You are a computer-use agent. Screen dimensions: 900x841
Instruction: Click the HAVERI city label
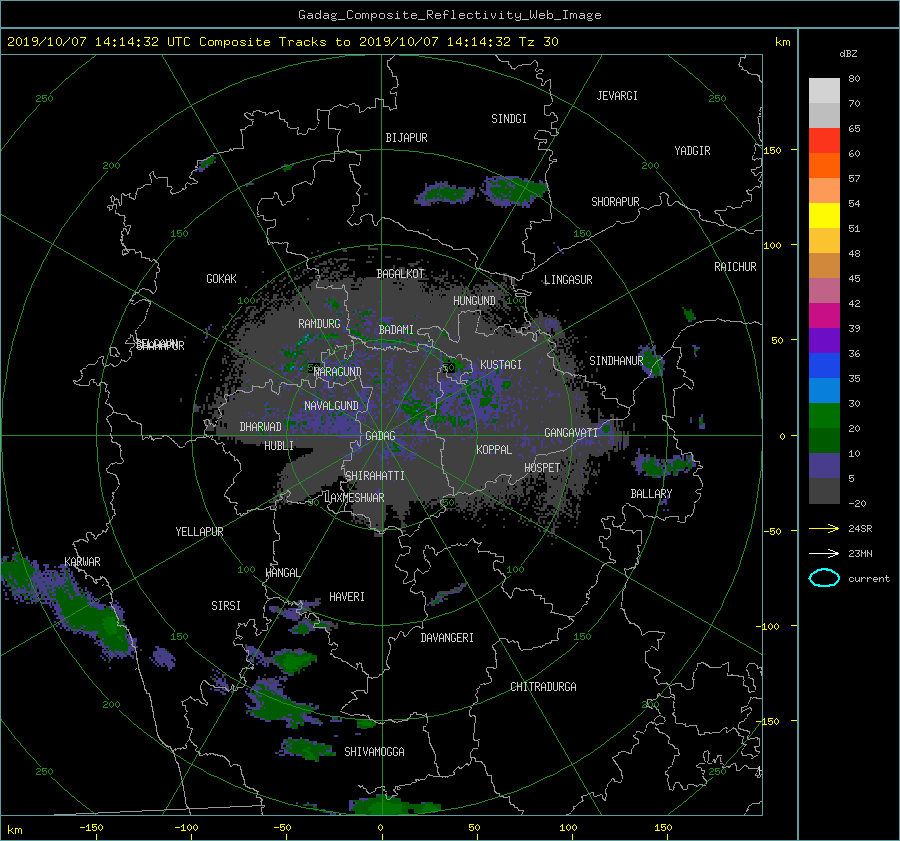coord(347,597)
